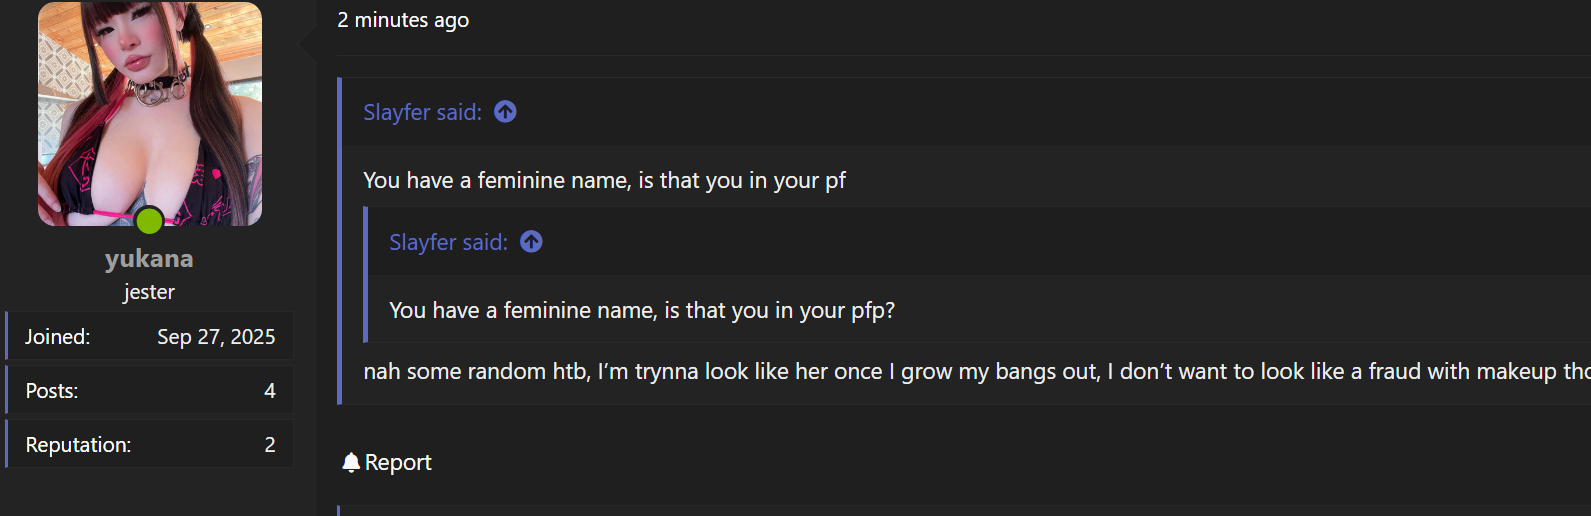Viewport: 1591px width, 516px height.
Task: Open the yukana username profile link
Action: [x=149, y=259]
